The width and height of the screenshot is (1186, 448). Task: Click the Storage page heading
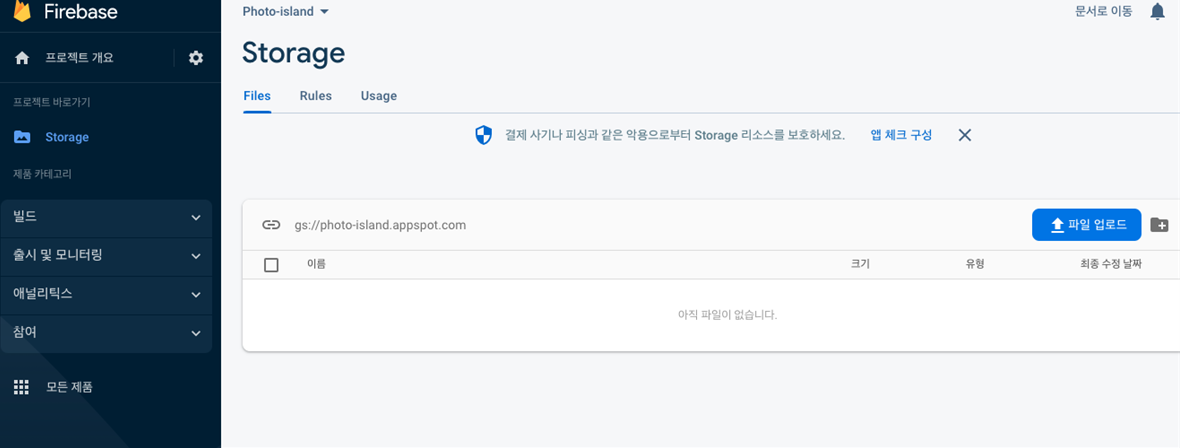point(293,53)
